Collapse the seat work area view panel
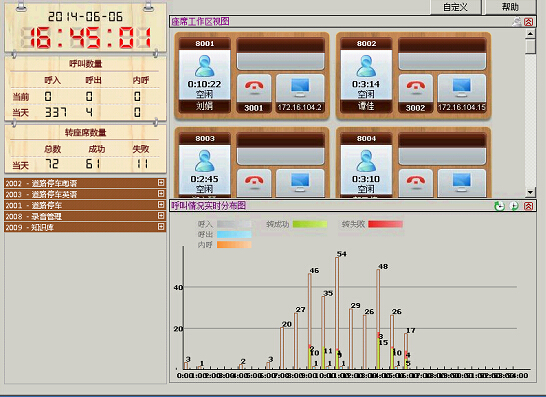Image resolution: width=546 pixels, height=397 pixels. pos(529,22)
